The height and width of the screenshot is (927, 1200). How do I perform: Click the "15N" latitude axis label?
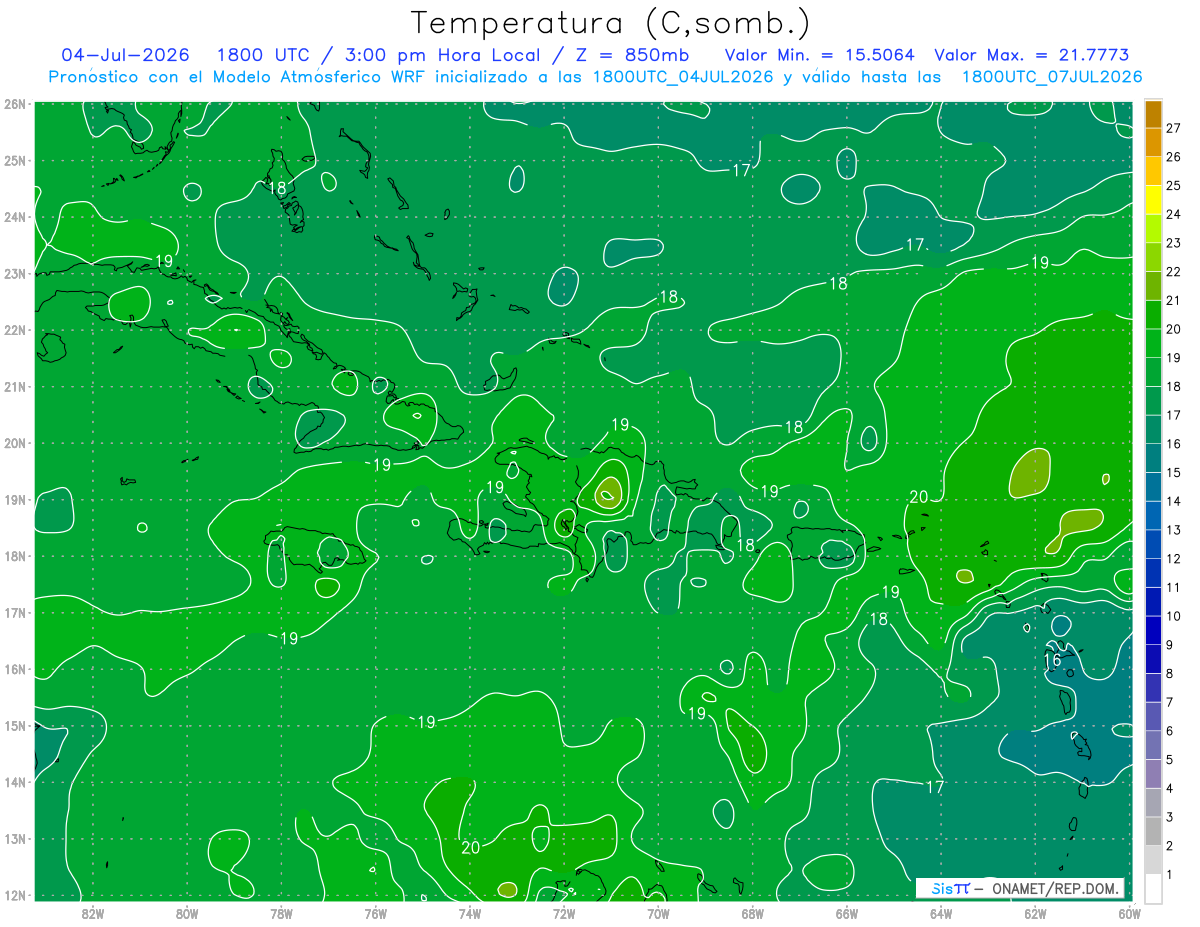pyautogui.click(x=15, y=725)
